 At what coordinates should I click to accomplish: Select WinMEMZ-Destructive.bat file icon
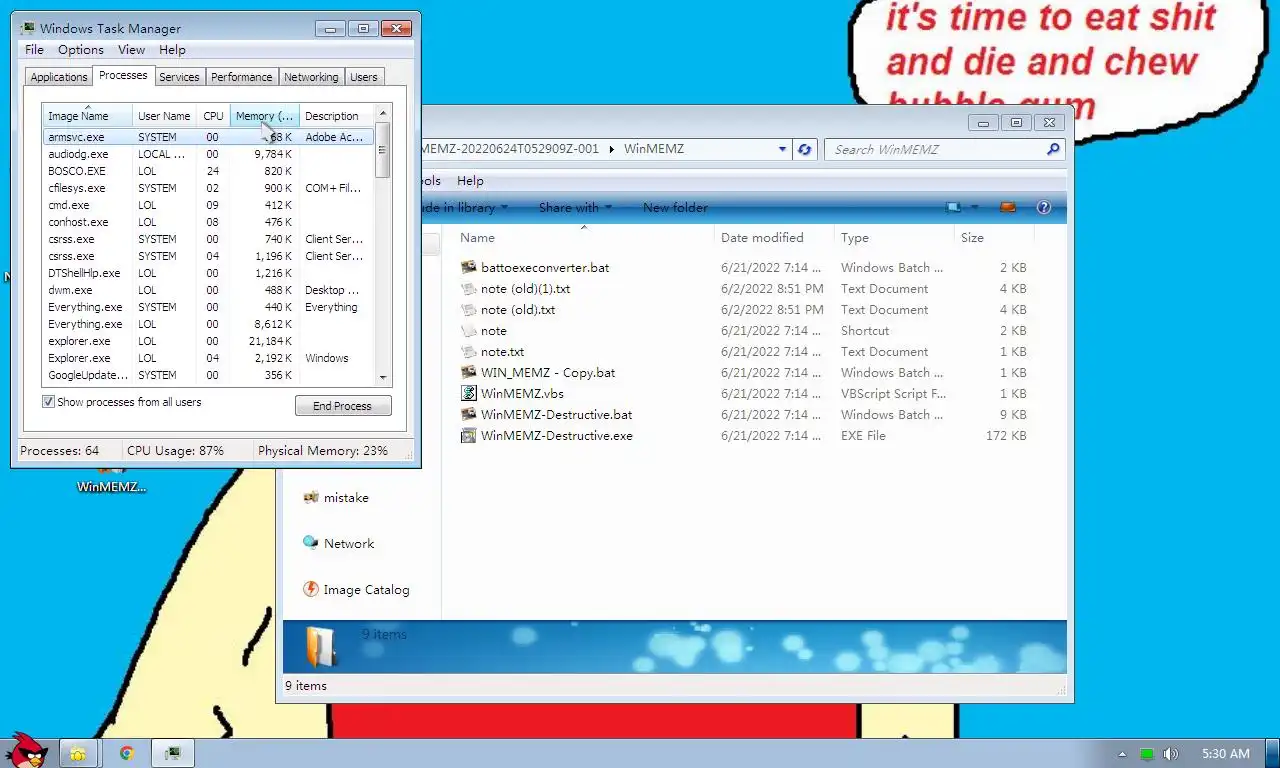[468, 414]
